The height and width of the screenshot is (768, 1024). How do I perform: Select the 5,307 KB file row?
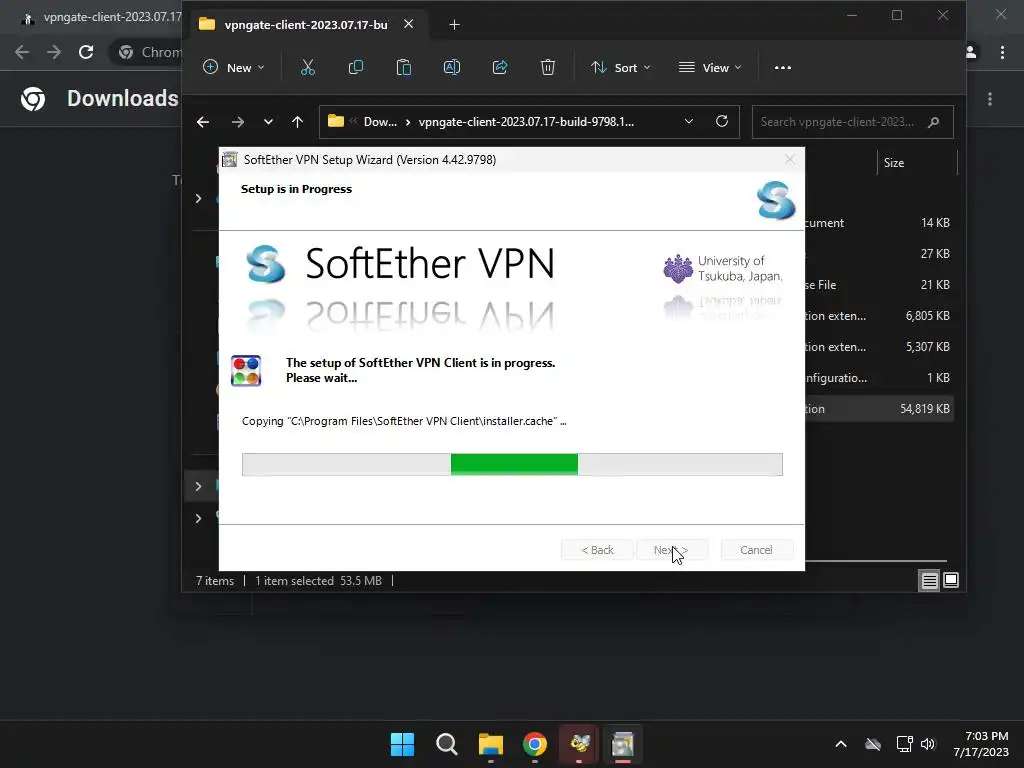(x=879, y=347)
